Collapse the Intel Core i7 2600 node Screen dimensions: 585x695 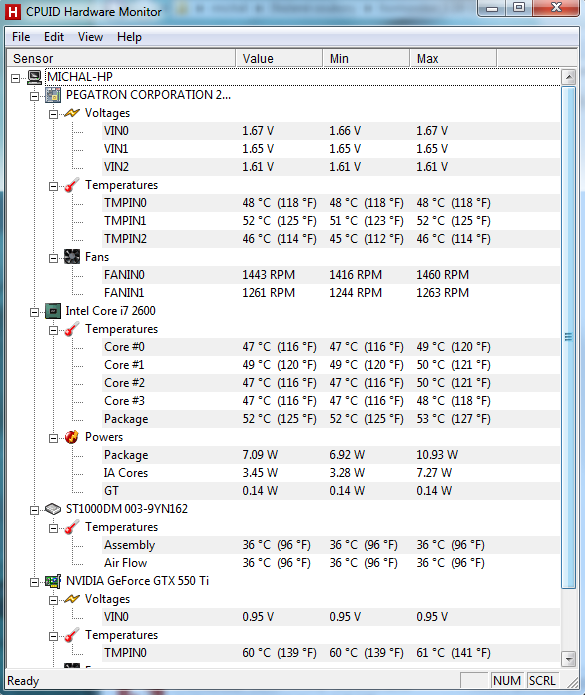(34, 312)
